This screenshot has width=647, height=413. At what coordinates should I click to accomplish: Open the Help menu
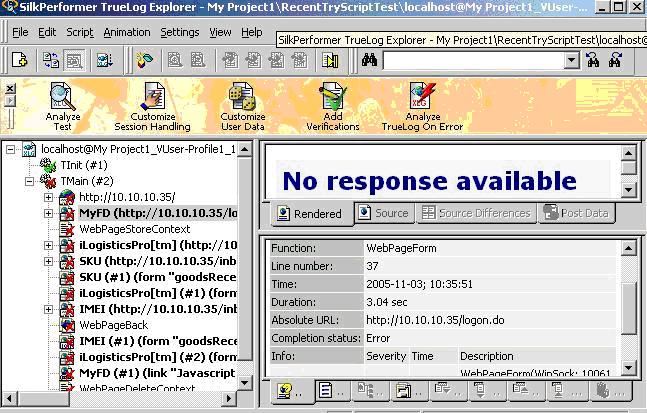coord(252,32)
